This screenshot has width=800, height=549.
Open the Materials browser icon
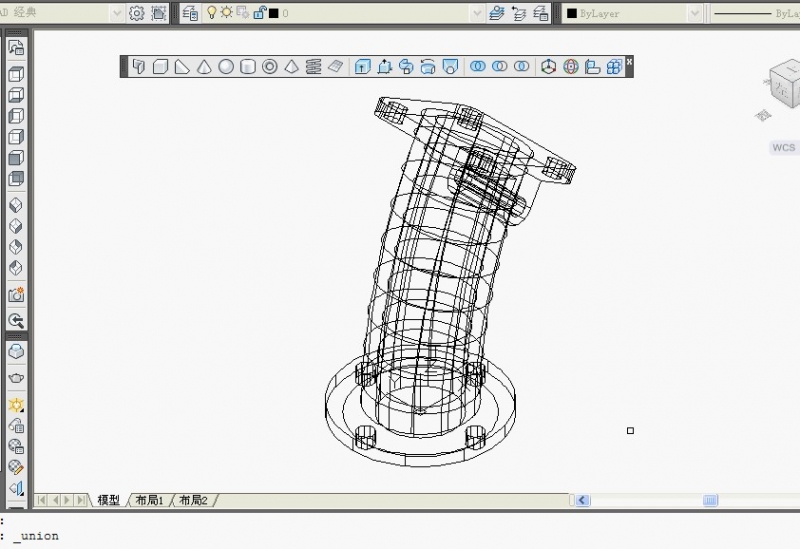(16, 446)
